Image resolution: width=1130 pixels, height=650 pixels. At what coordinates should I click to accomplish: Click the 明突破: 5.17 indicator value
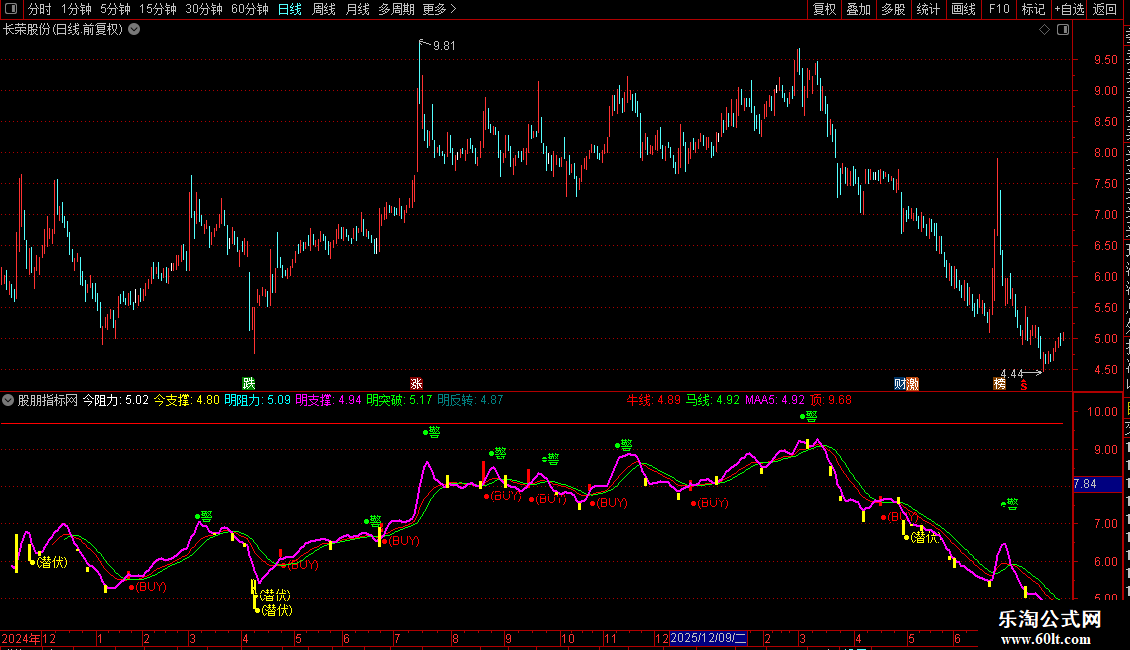pyautogui.click(x=399, y=400)
